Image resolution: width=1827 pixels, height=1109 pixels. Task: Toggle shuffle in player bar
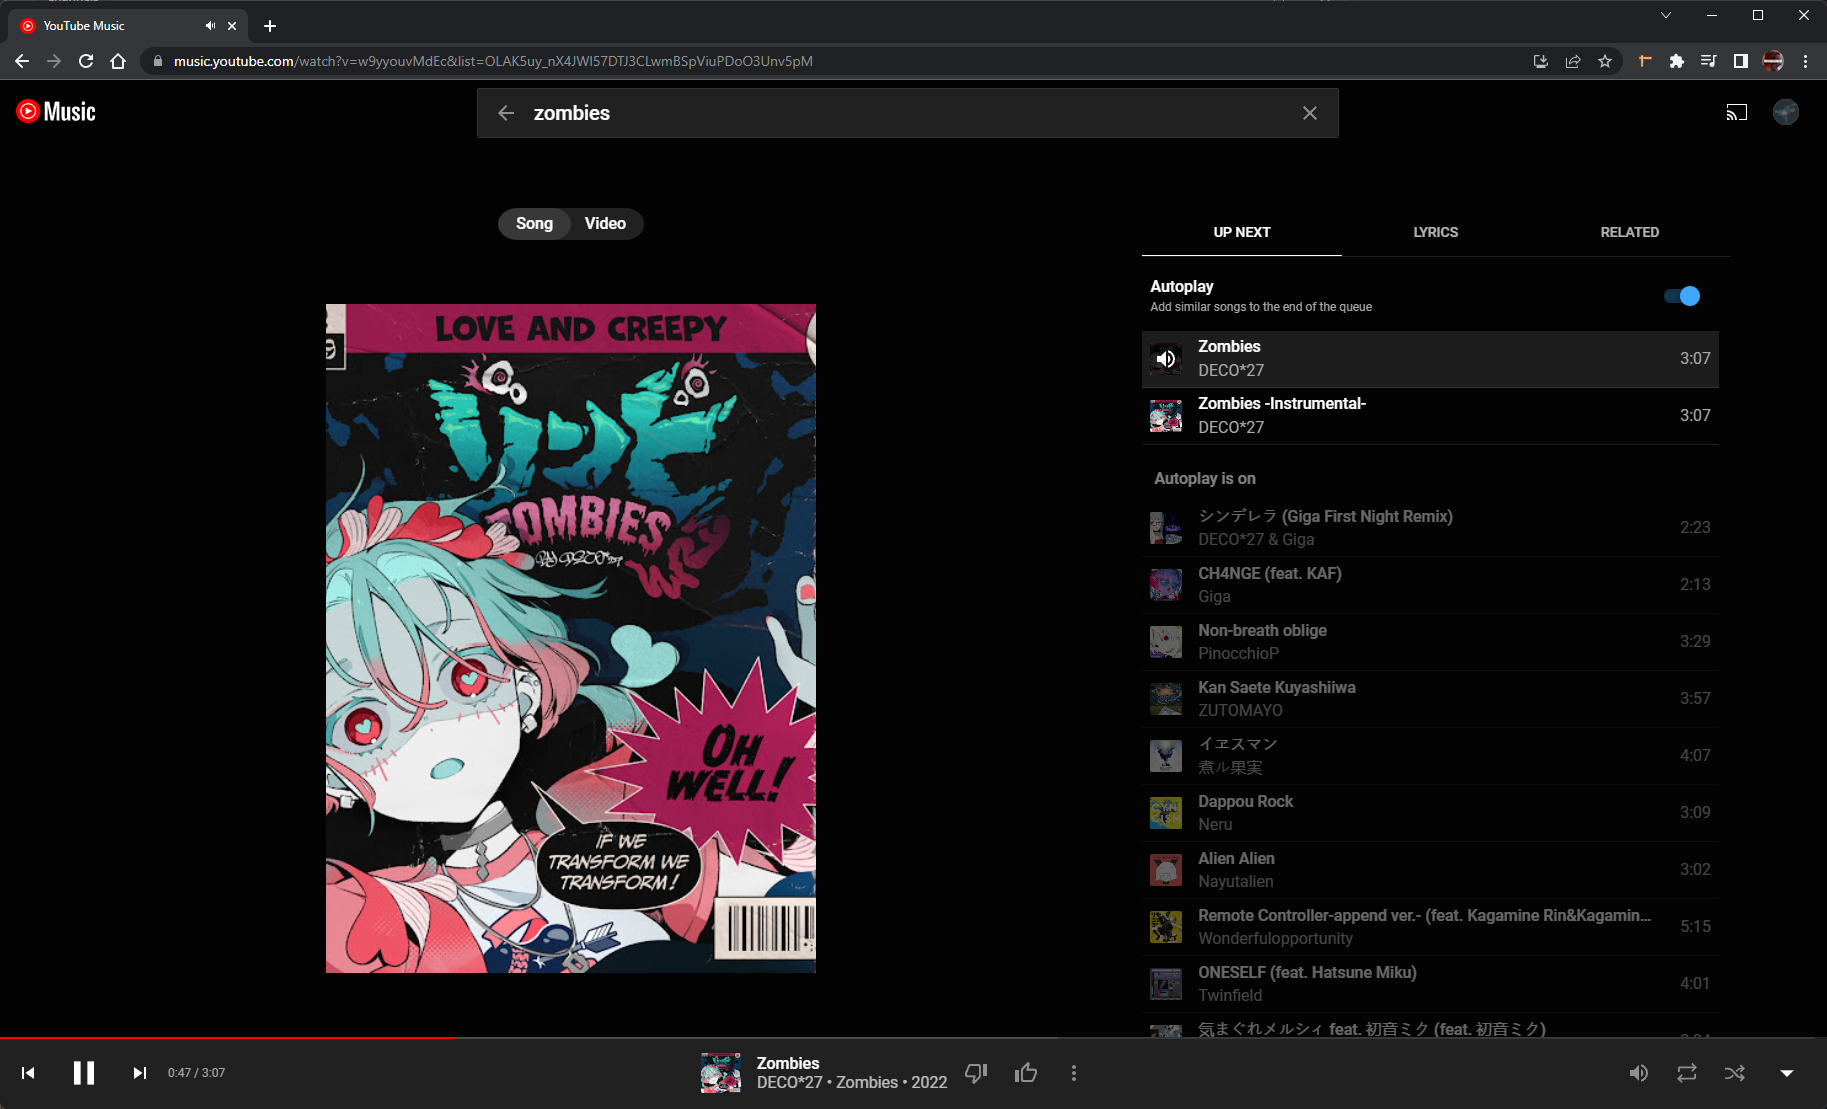pos(1735,1073)
